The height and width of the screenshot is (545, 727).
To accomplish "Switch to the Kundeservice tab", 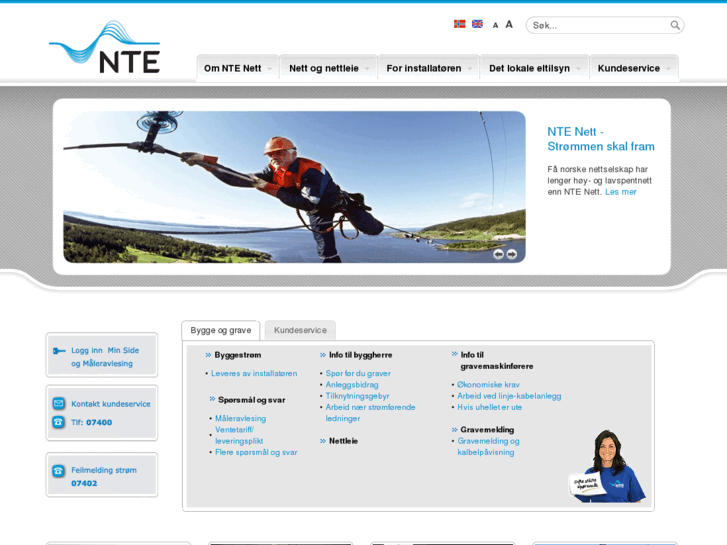I will click(x=300, y=330).
